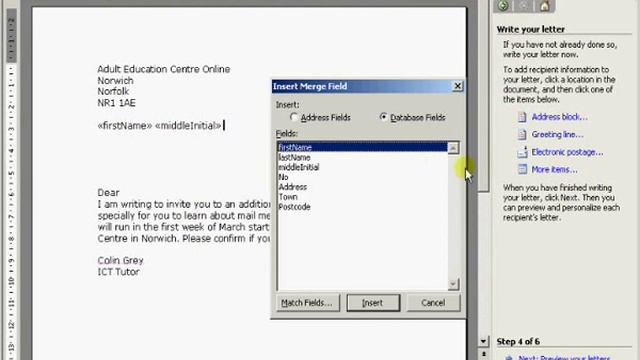Open the Address block link
This screenshot has width=640, height=360.
559,117
